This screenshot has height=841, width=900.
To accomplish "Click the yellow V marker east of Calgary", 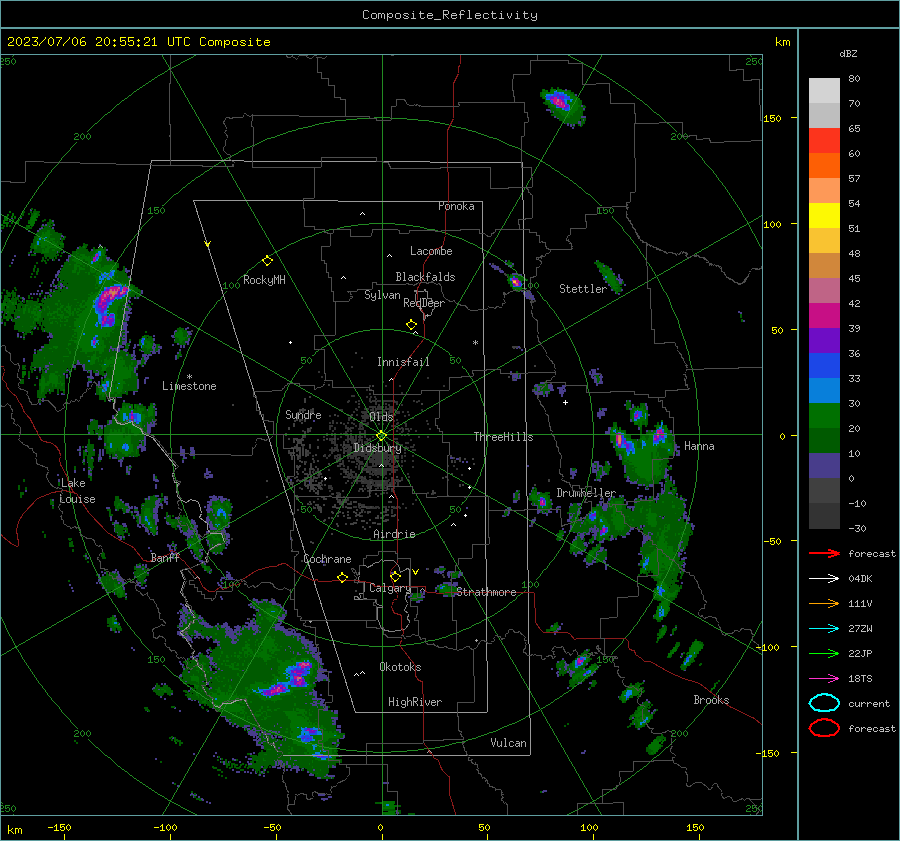I will pyautogui.click(x=415, y=572).
